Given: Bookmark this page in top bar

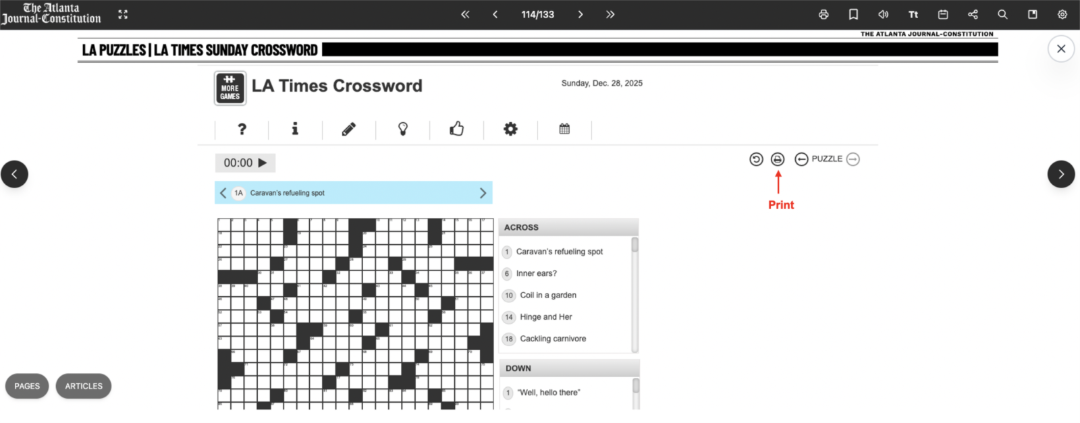Looking at the screenshot, I should (853, 15).
